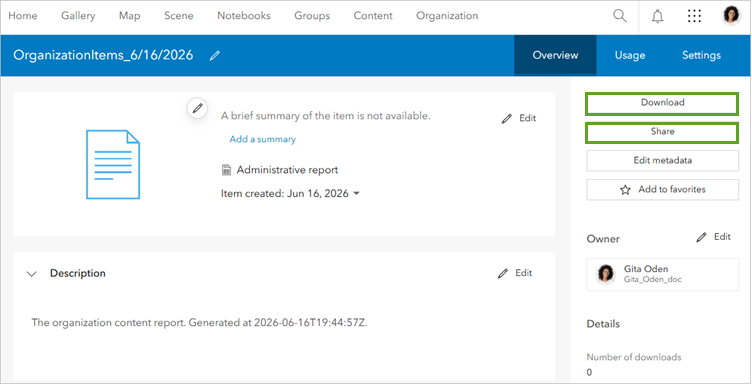Screen dimensions: 752x384
Task: Click the Share button
Action: pyautogui.click(x=662, y=133)
